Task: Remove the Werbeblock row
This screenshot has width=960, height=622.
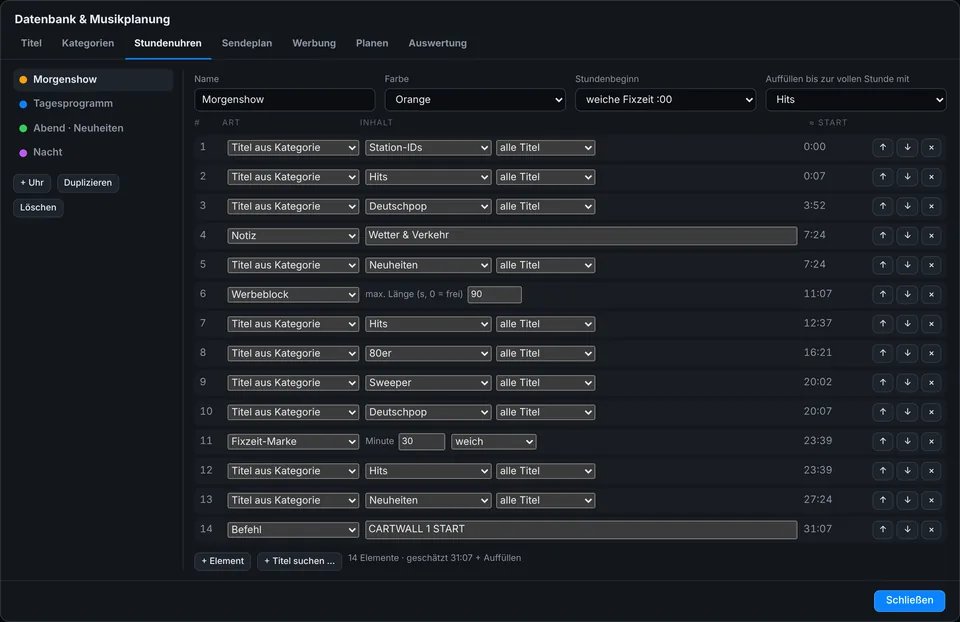Action: click(931, 294)
